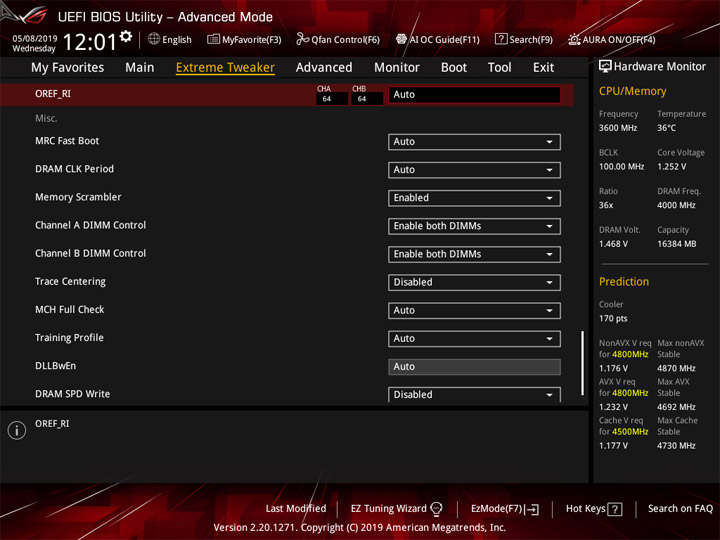Select DLLBwEn label
Image resolution: width=720 pixels, height=540 pixels.
pyautogui.click(x=56, y=366)
